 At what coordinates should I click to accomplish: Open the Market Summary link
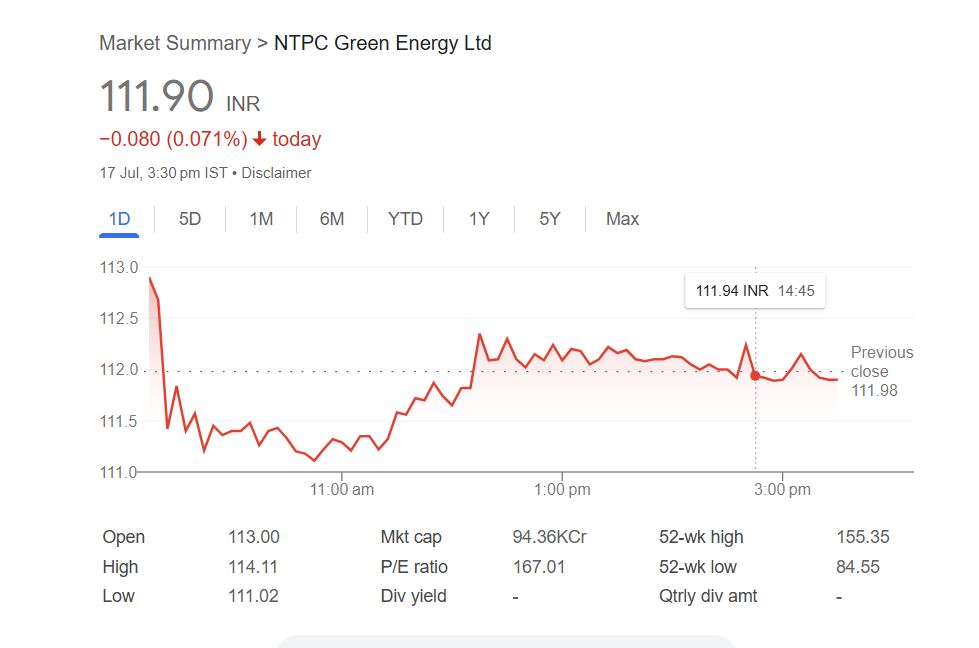coord(175,43)
